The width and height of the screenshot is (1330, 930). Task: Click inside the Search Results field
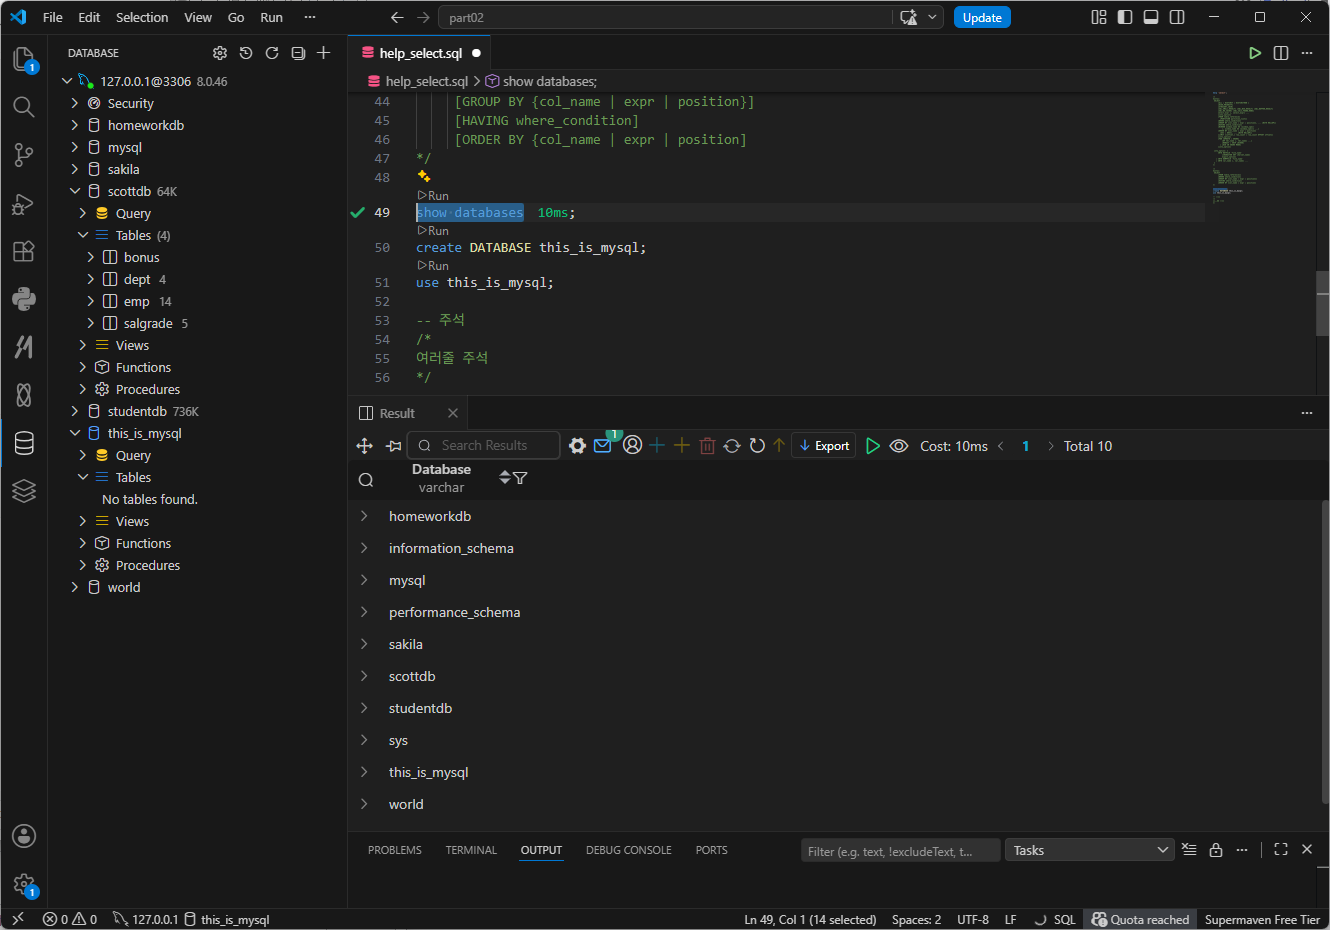(484, 446)
